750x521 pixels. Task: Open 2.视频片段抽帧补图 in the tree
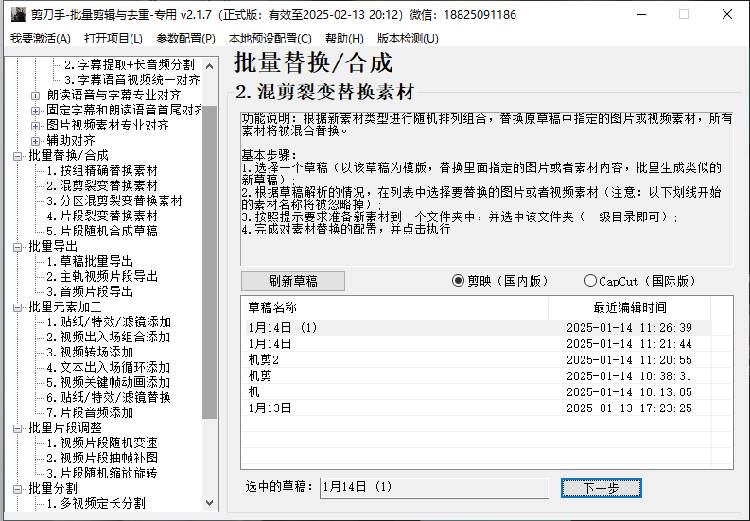pos(108,458)
